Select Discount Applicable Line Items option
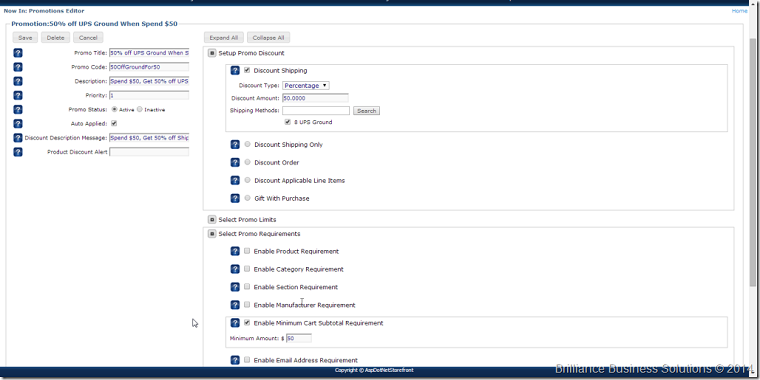The height and width of the screenshot is (380, 760). 248,180
